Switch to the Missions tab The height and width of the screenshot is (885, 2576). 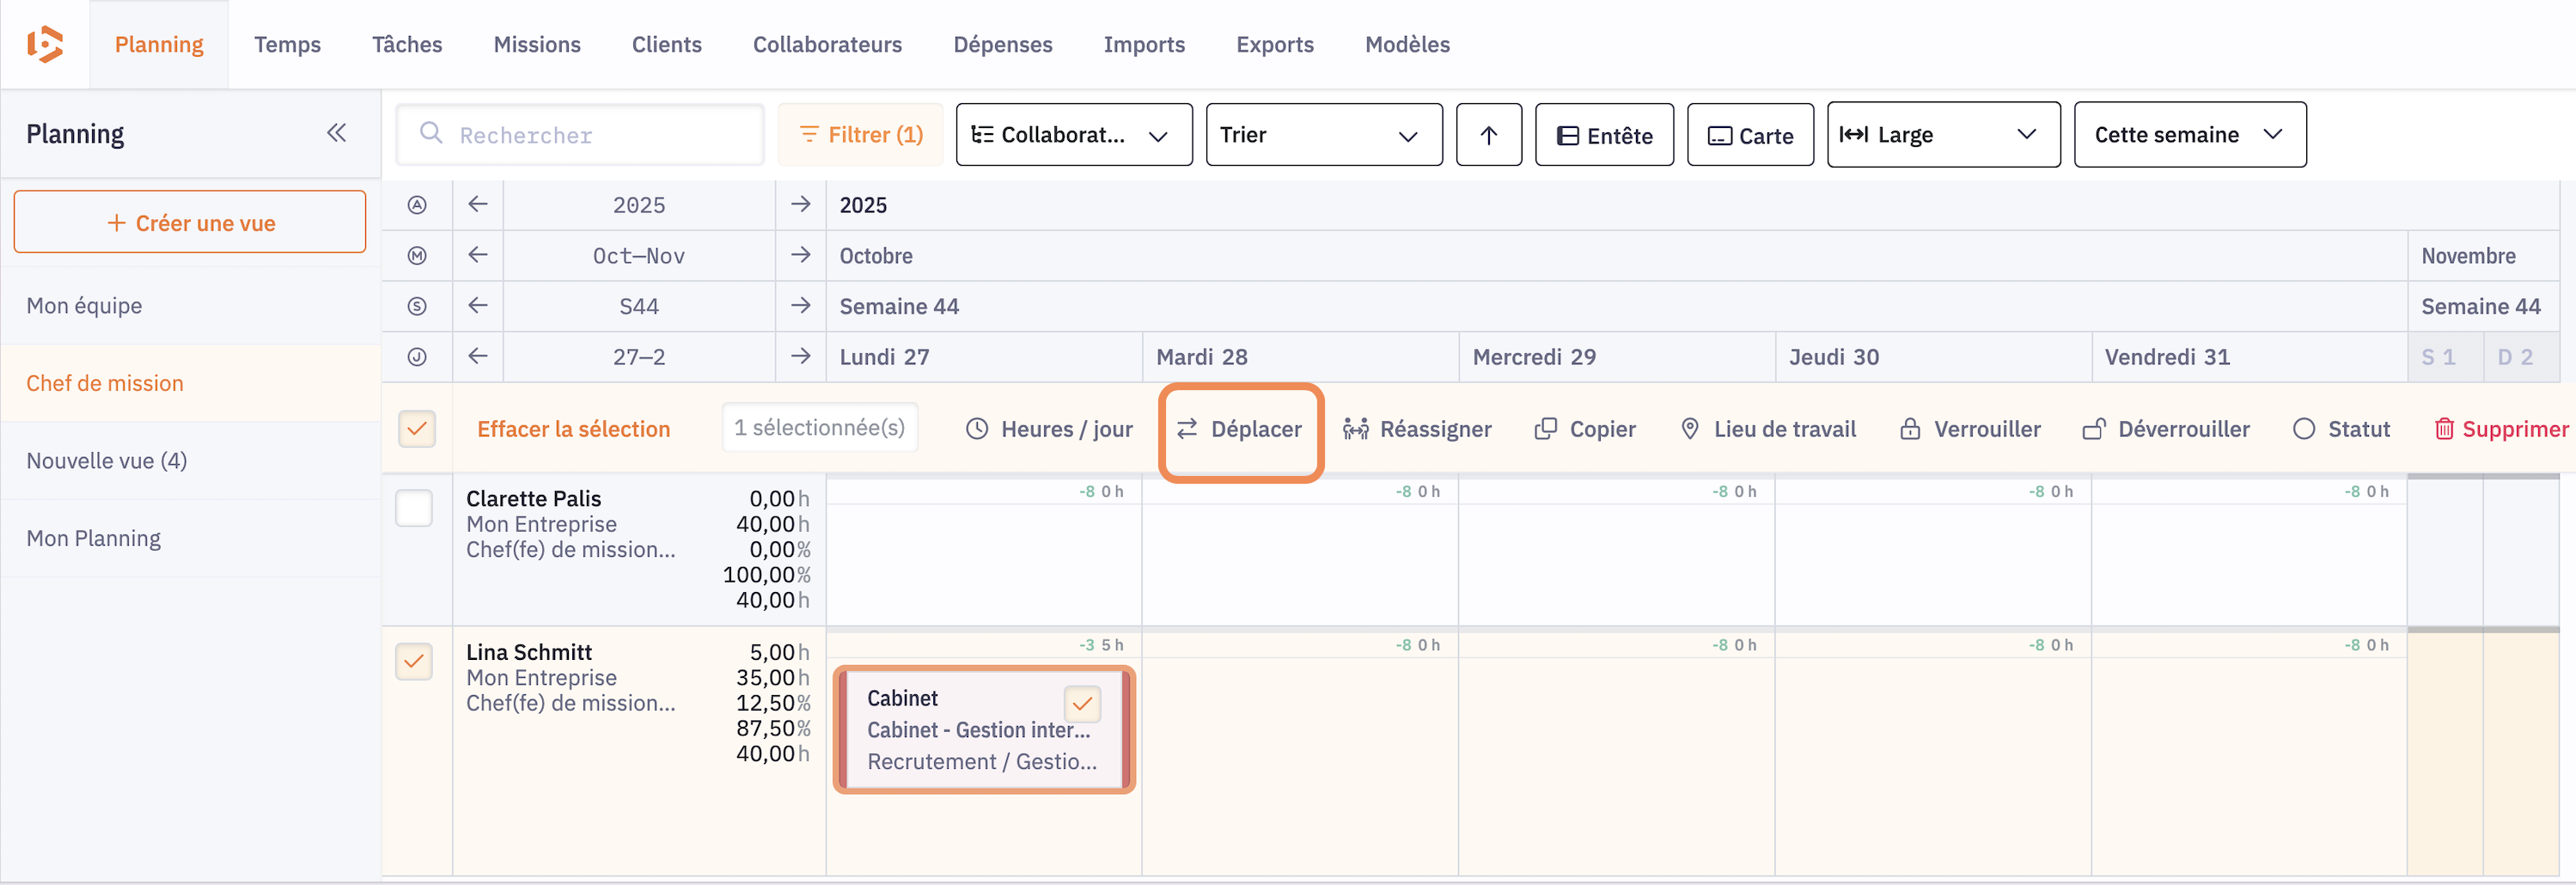pyautogui.click(x=536, y=44)
